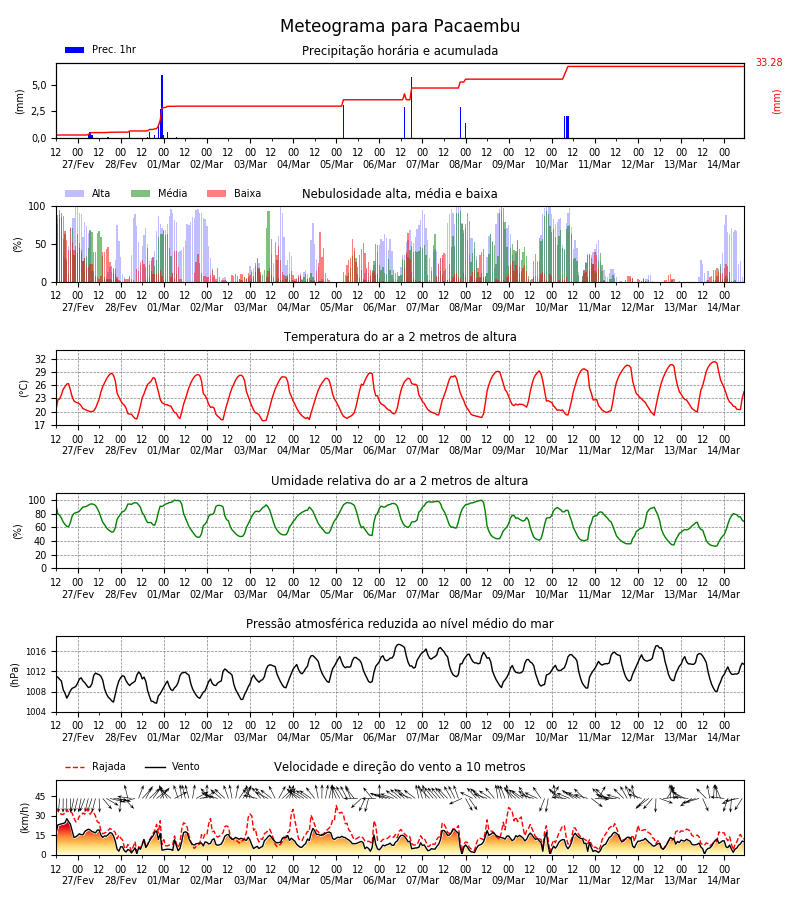Image resolution: width=800 pixels, height=900 pixels.
Task: Click the green Média legend swatch
Action: (141, 193)
